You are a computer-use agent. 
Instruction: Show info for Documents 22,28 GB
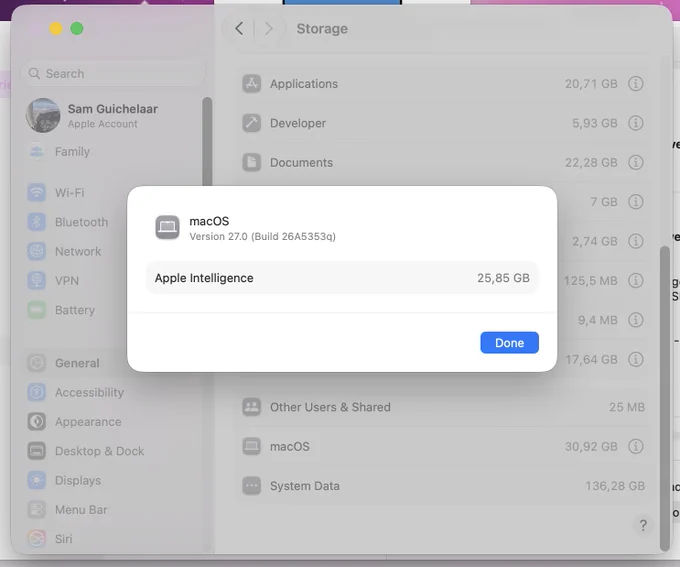(636, 162)
